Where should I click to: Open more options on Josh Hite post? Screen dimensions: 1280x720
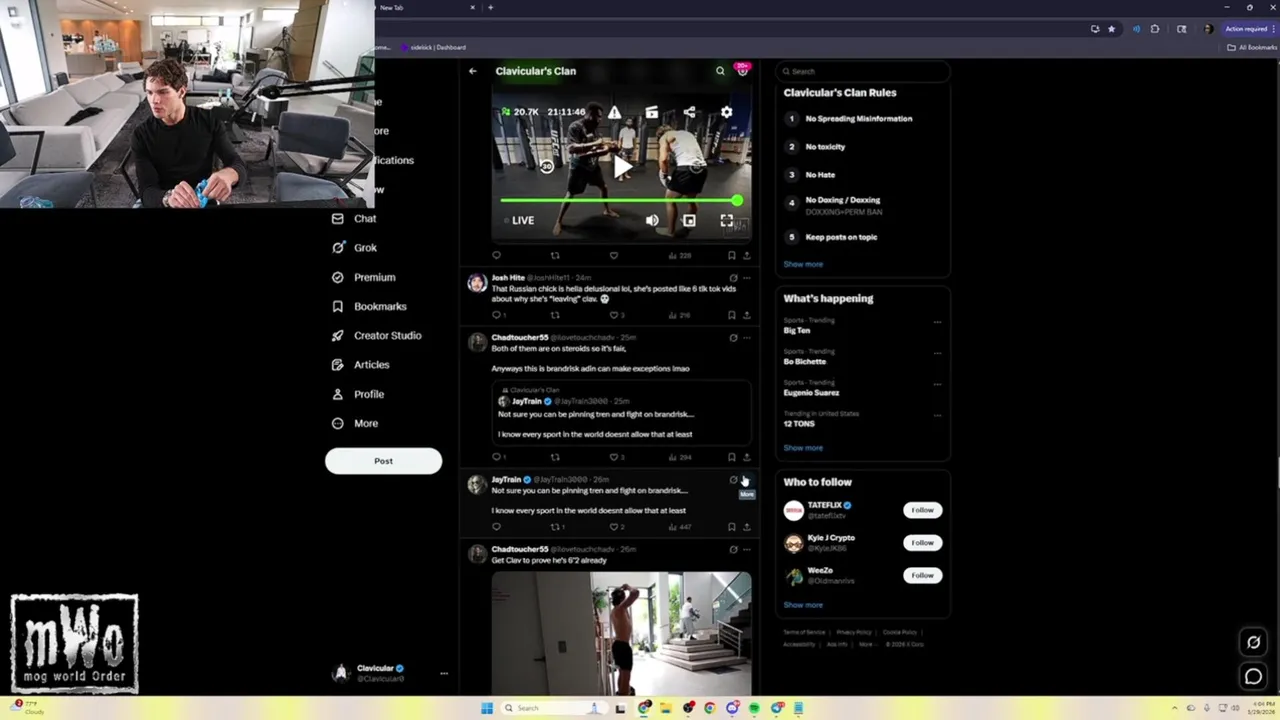click(x=746, y=278)
